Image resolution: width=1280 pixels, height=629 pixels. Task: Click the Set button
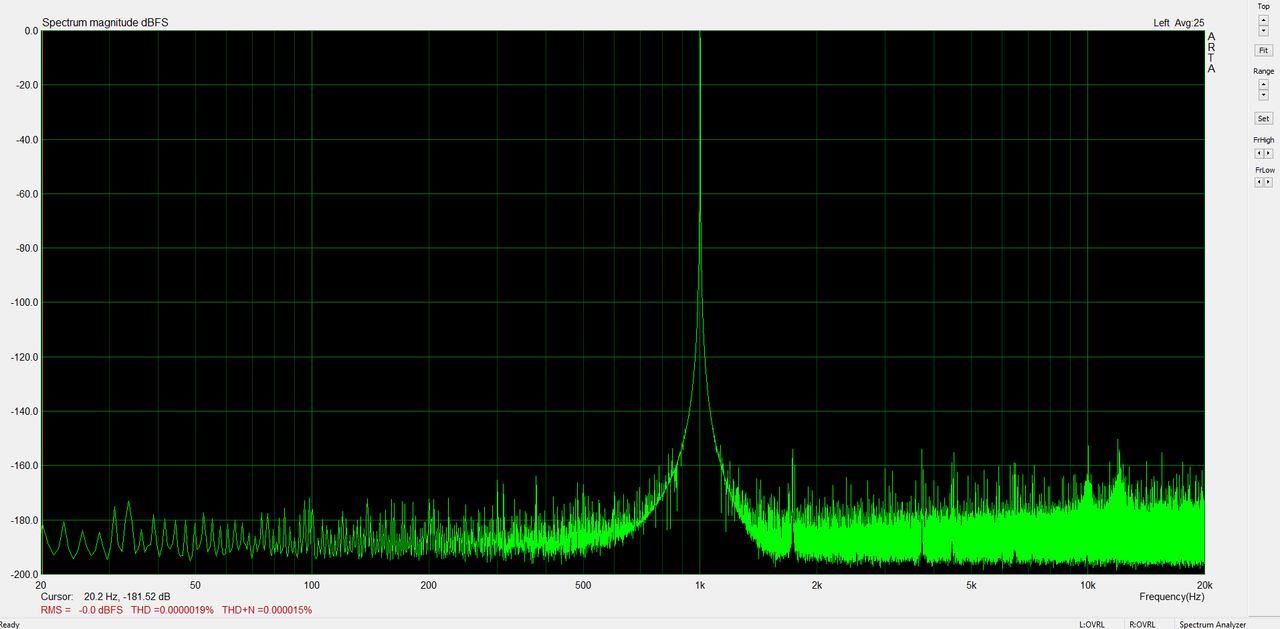pos(1264,118)
